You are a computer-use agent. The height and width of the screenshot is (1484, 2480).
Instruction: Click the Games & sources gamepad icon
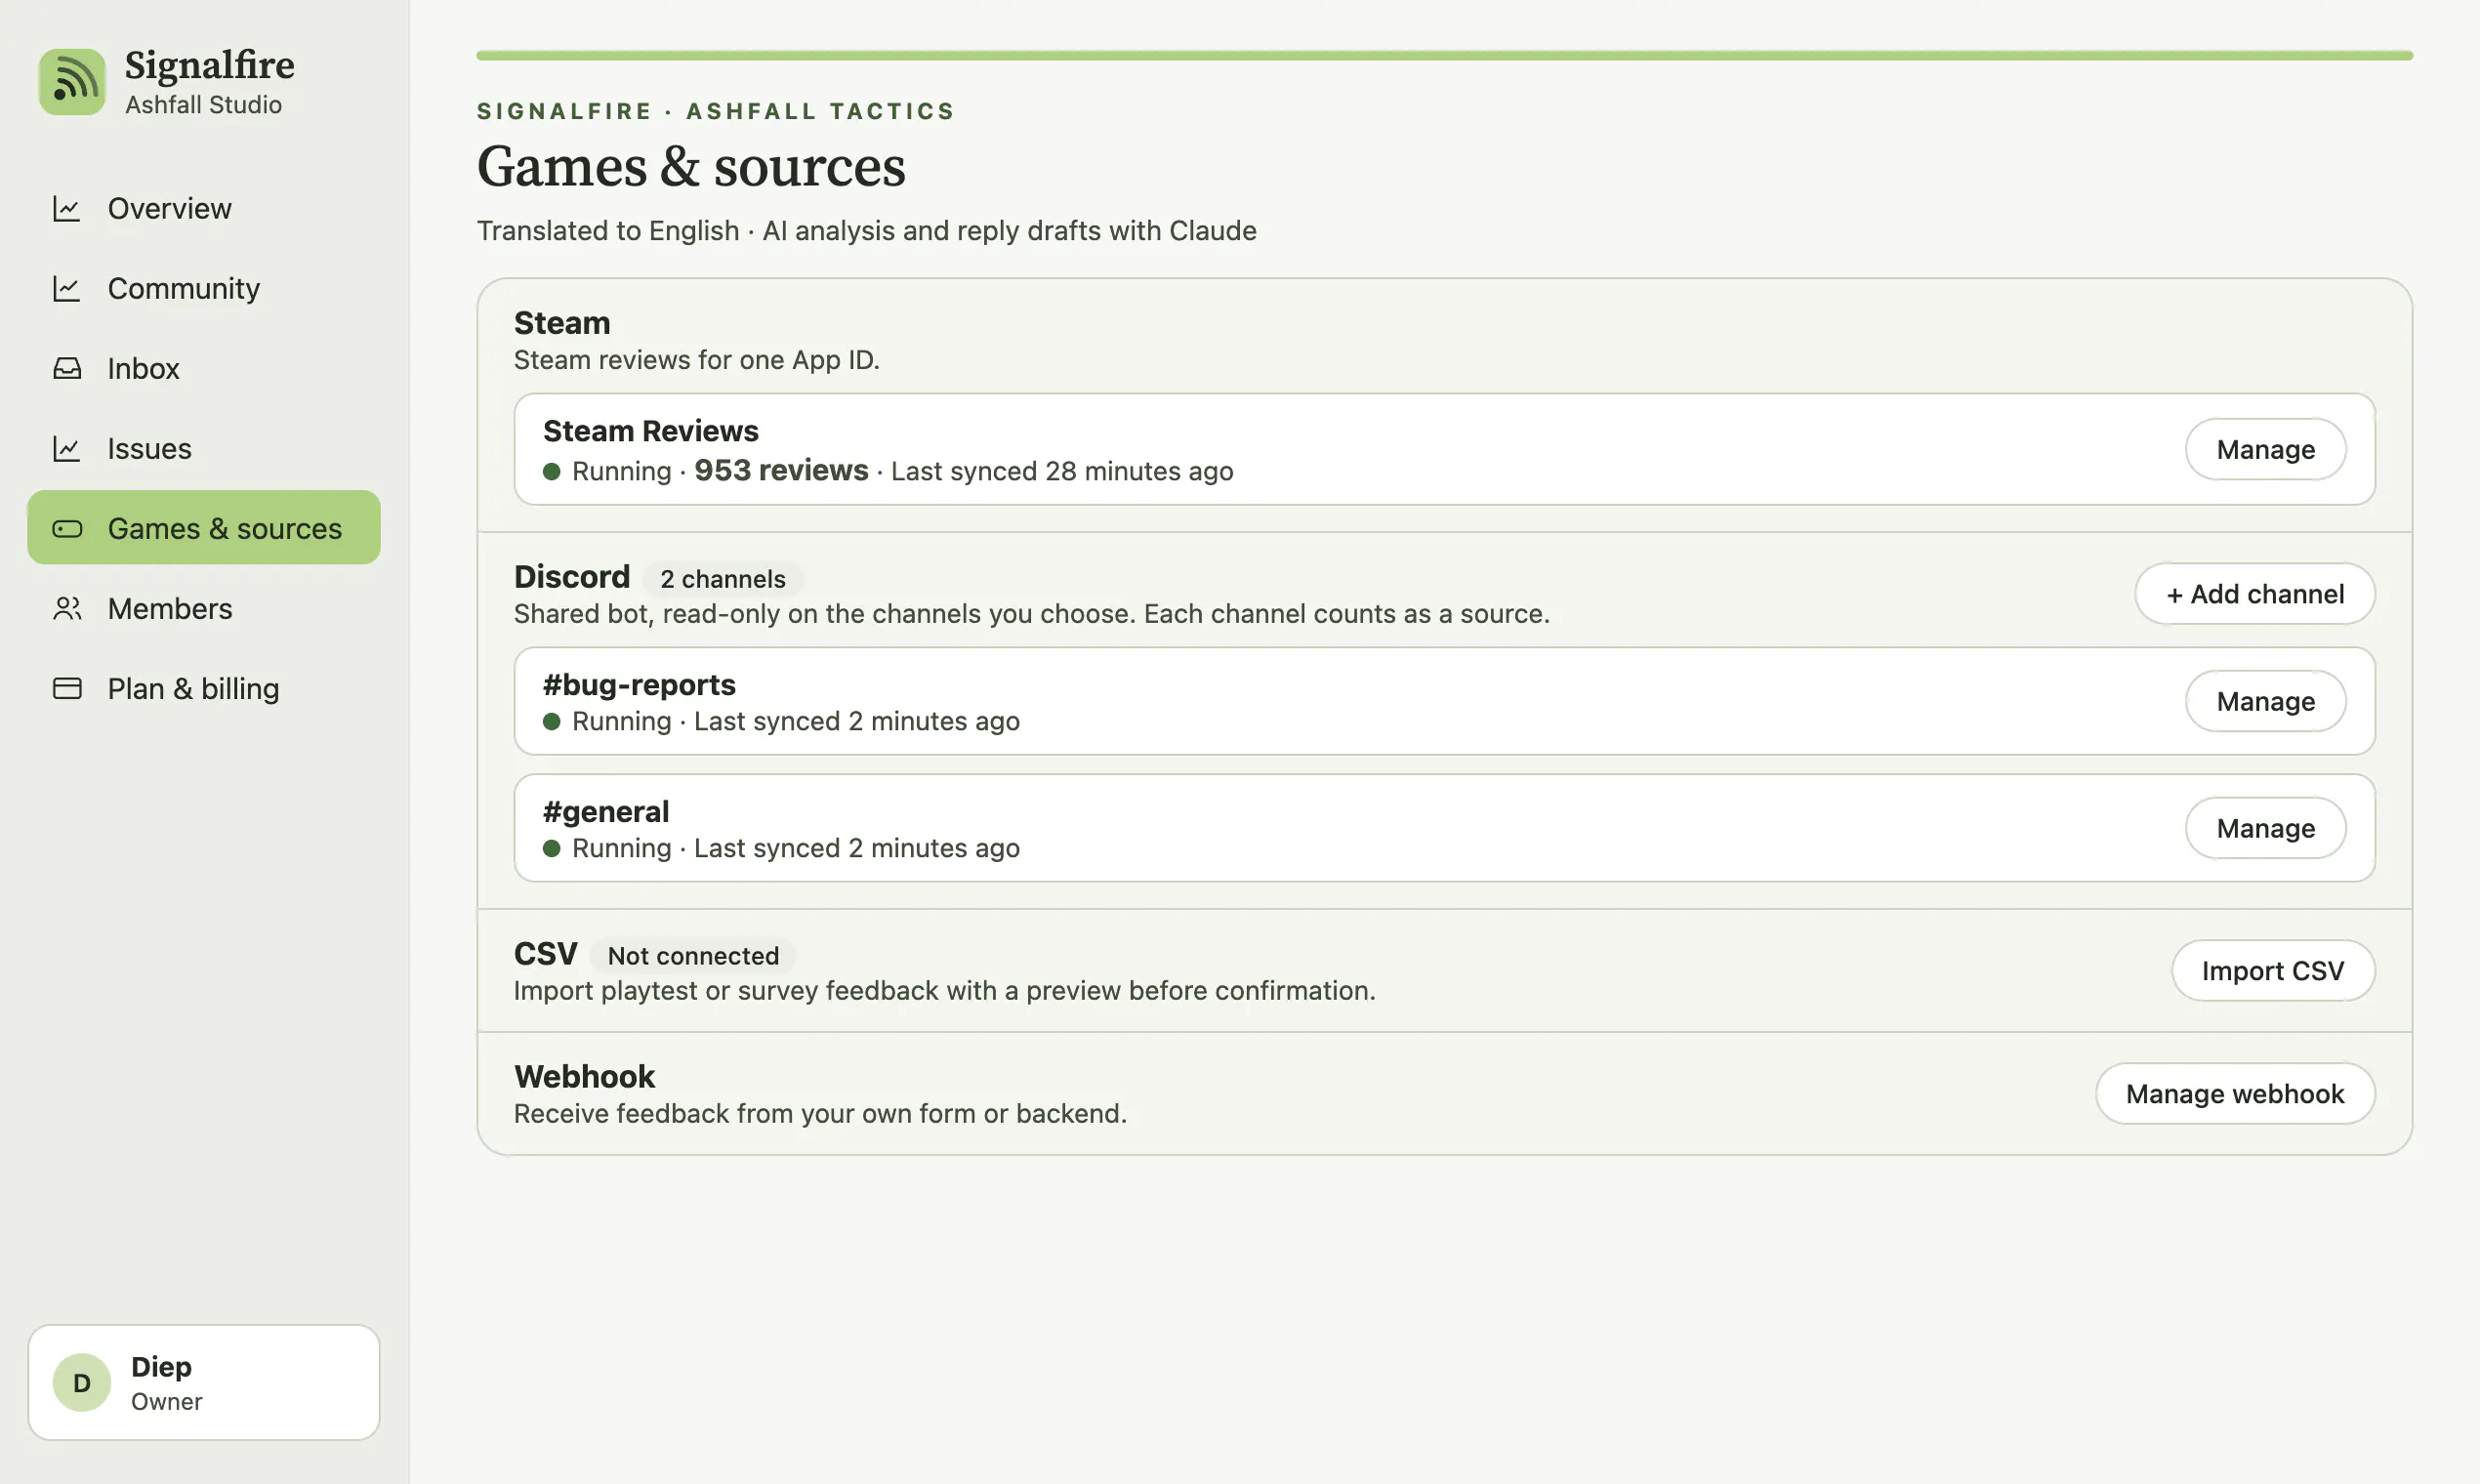coord(67,528)
